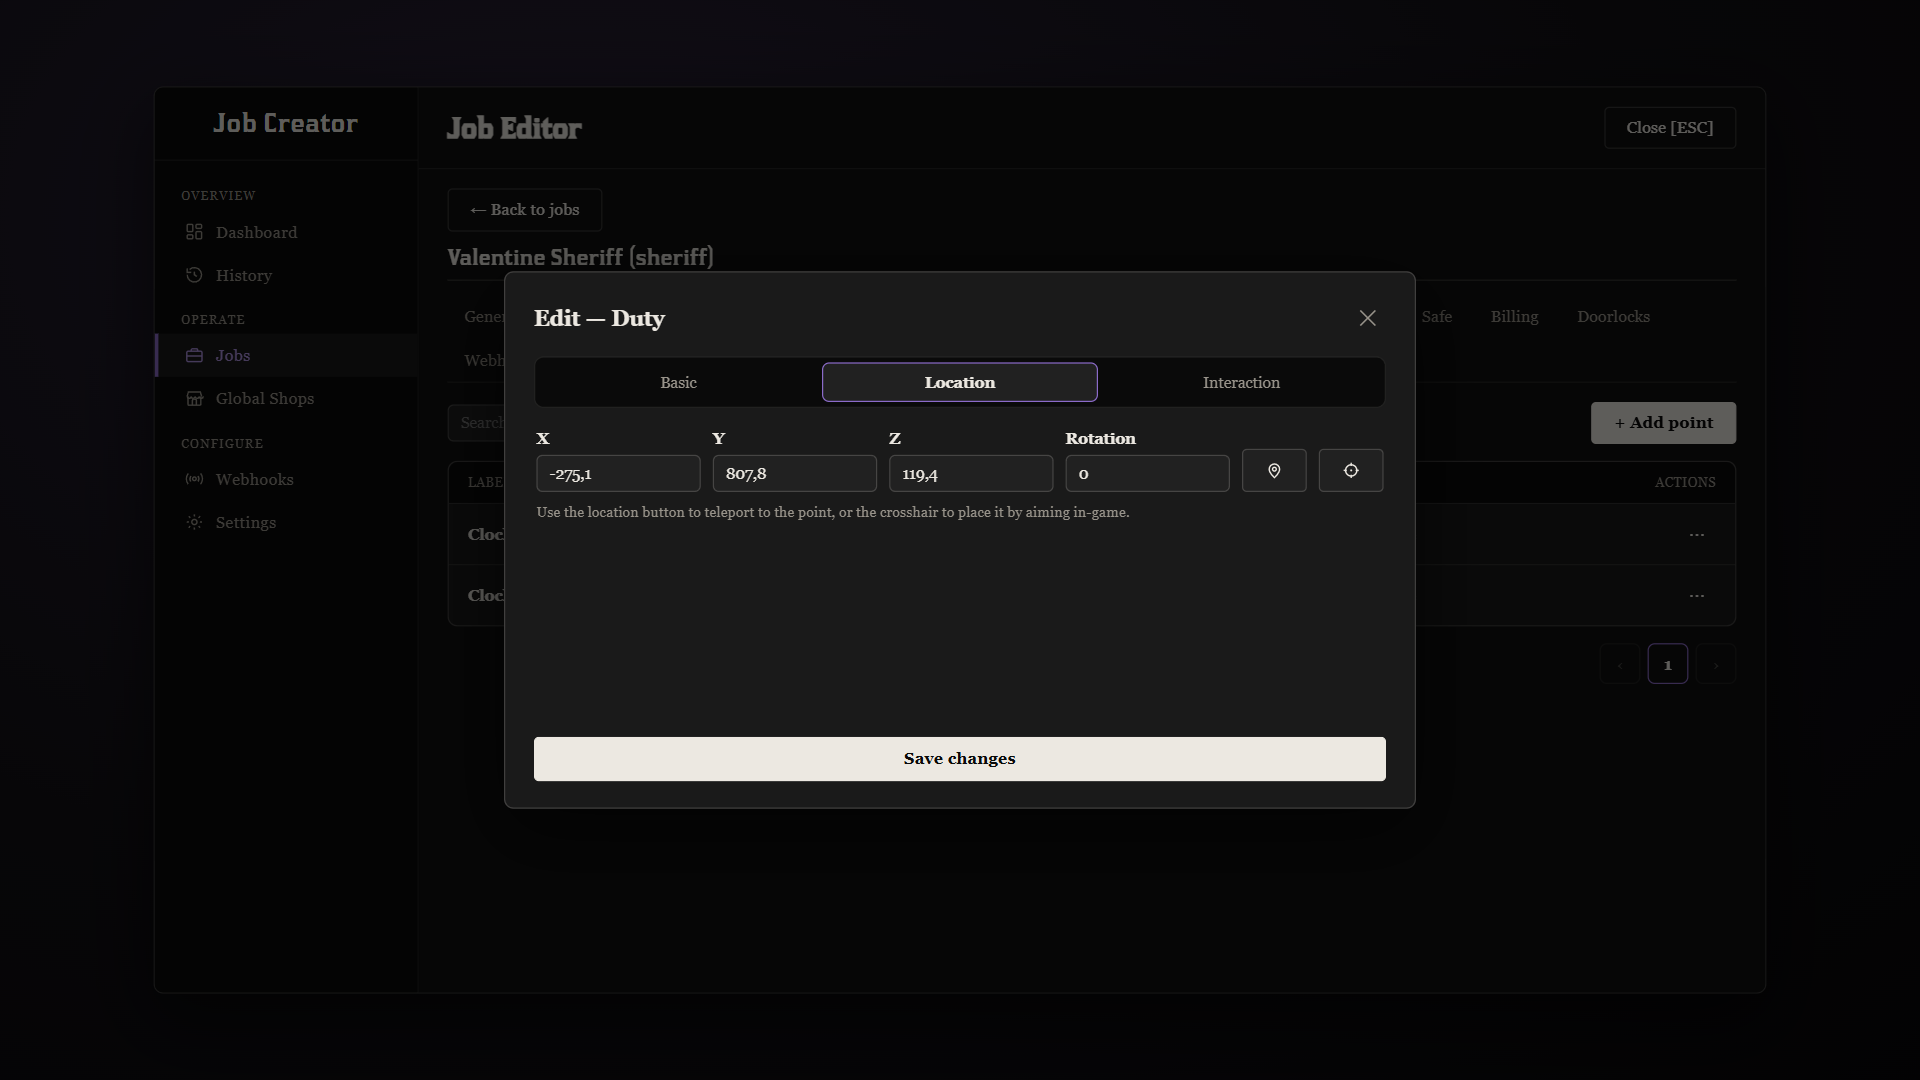The image size is (1920, 1080).
Task: Switch to the Interaction tab
Action: [x=1241, y=382]
